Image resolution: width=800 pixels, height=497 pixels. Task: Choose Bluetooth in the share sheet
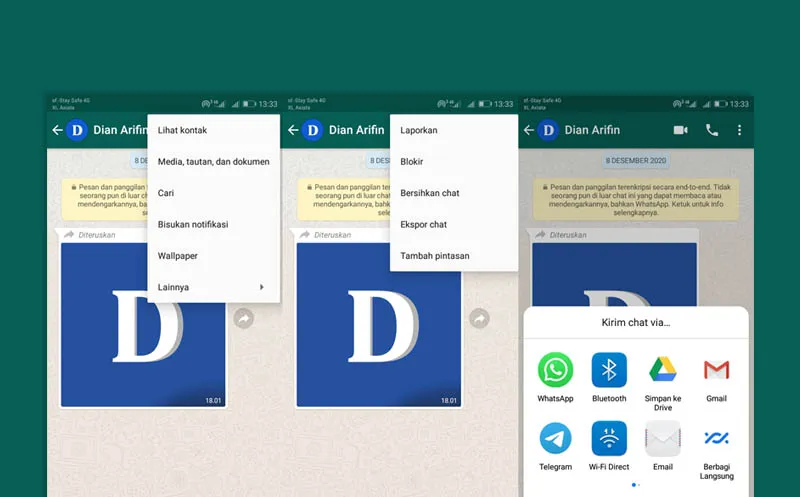tap(609, 370)
